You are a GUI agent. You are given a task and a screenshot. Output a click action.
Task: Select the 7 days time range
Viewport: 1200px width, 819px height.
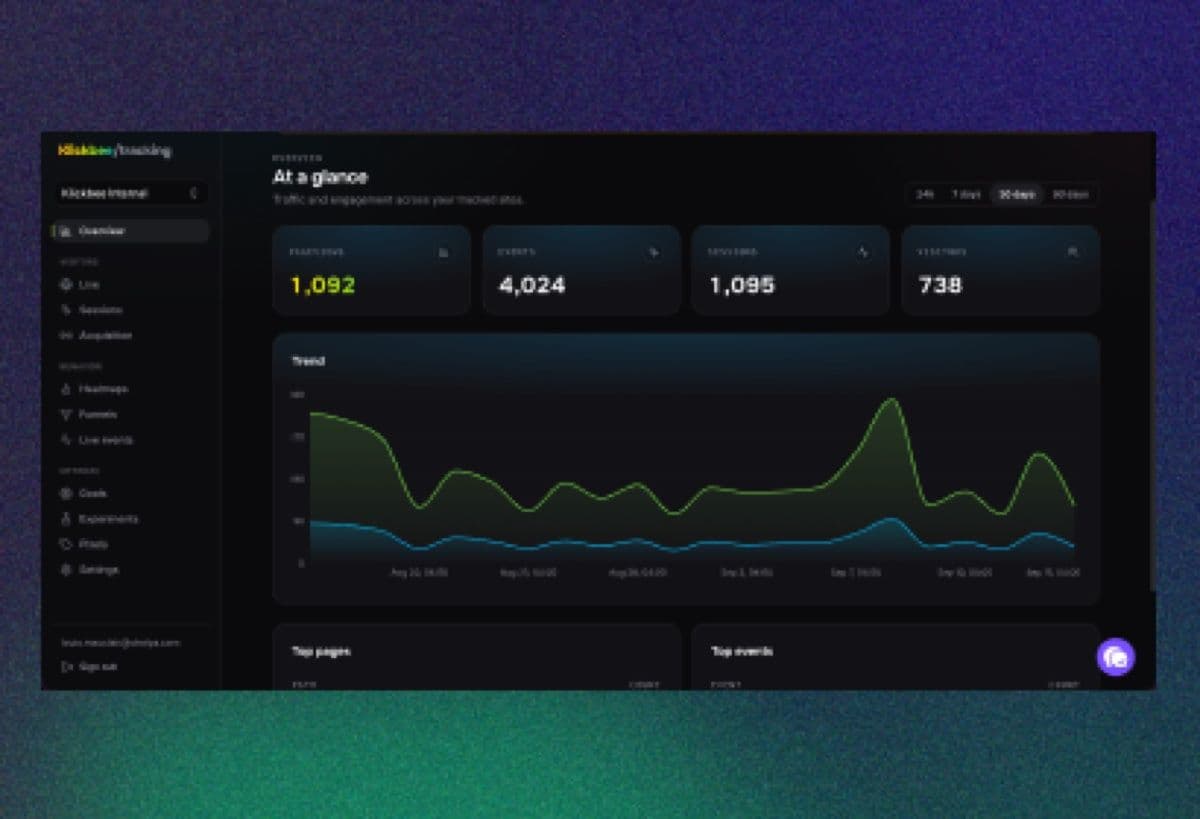click(965, 194)
